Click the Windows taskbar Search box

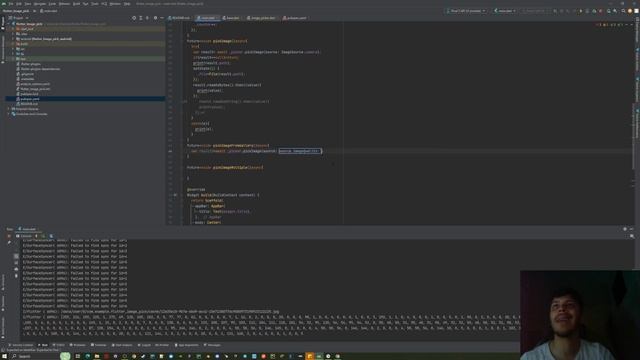(35, 356)
